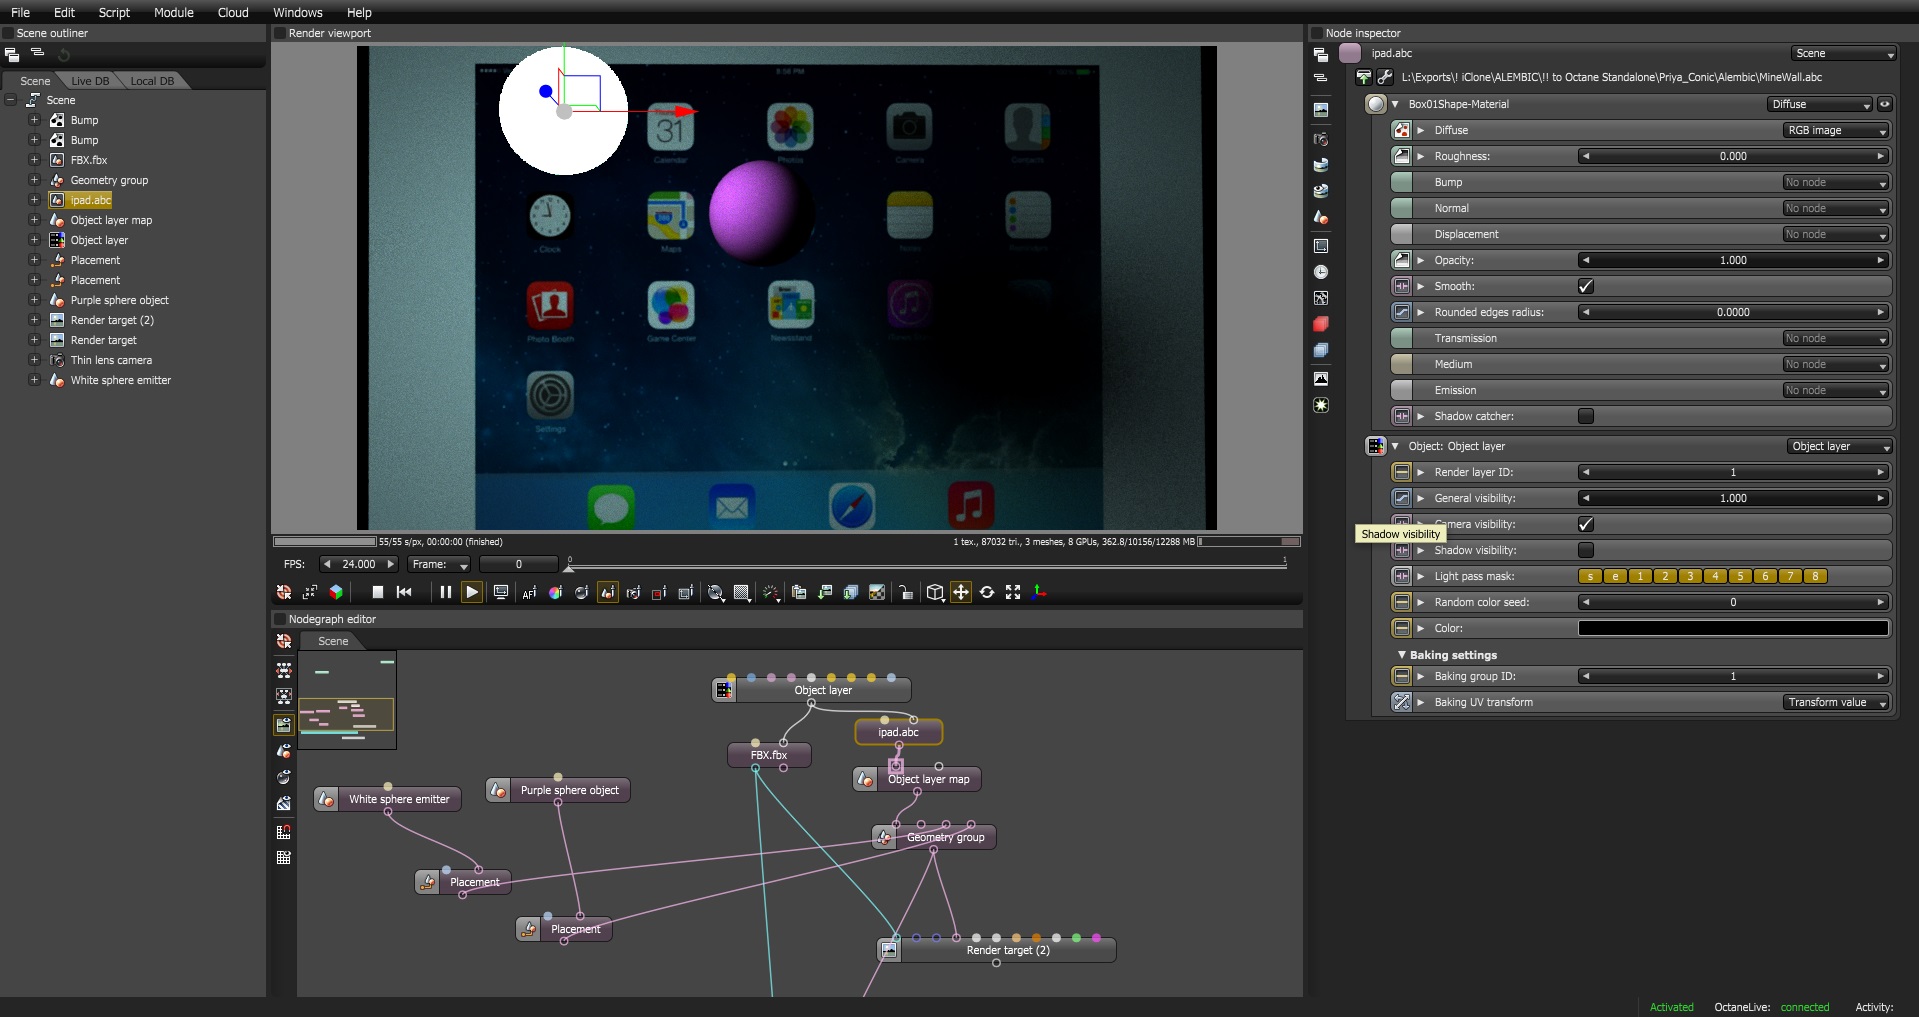Open the Baking UV Transform value dropdown

pyautogui.click(x=1836, y=702)
